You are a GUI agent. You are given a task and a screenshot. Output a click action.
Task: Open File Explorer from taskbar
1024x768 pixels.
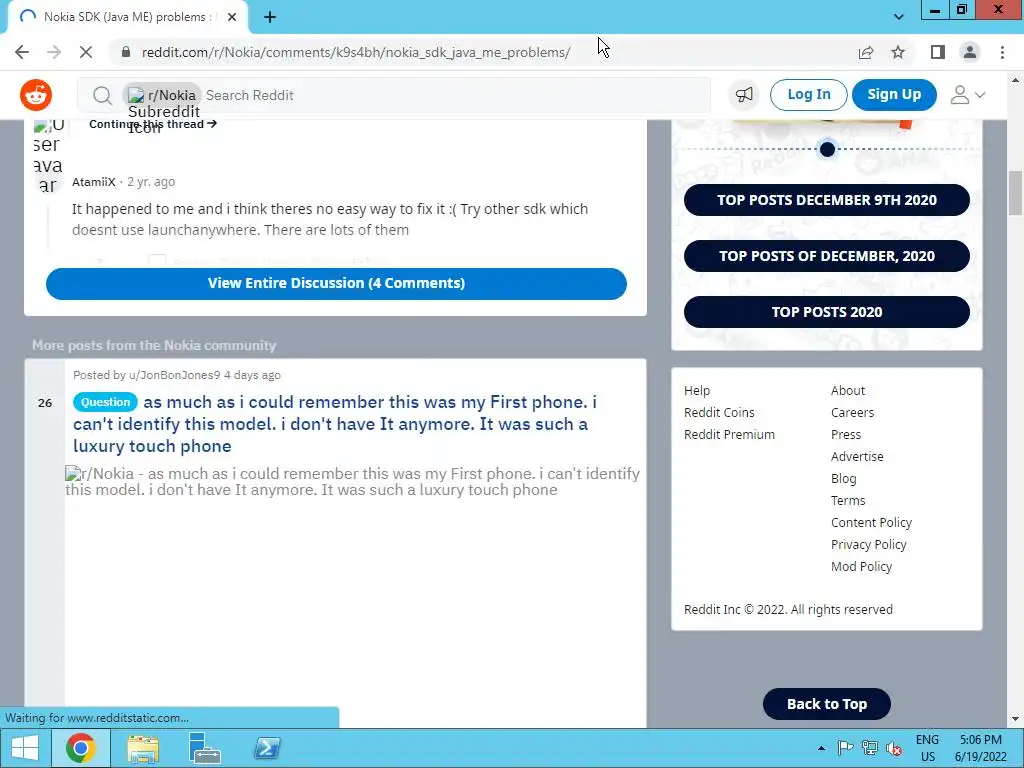(x=143, y=748)
